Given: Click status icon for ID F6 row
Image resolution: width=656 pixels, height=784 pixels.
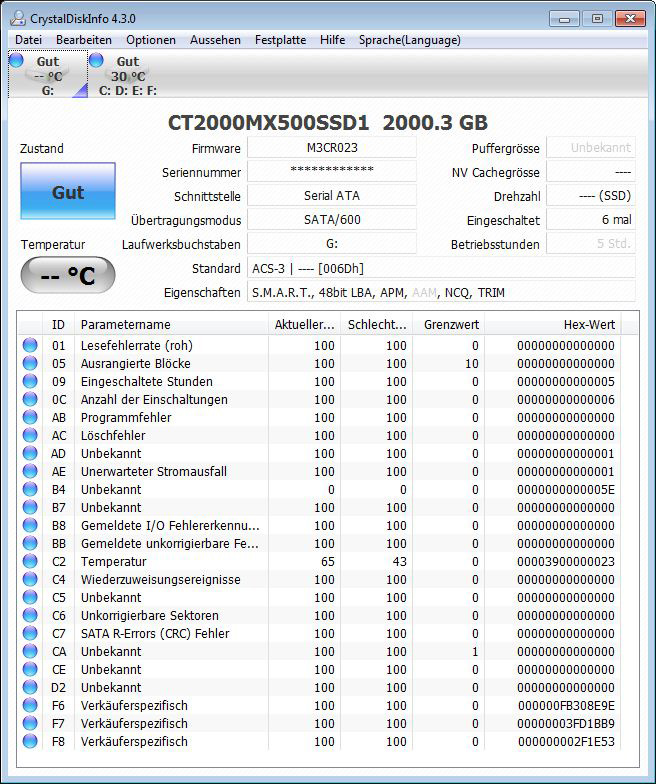Looking at the screenshot, I should 30,705.
